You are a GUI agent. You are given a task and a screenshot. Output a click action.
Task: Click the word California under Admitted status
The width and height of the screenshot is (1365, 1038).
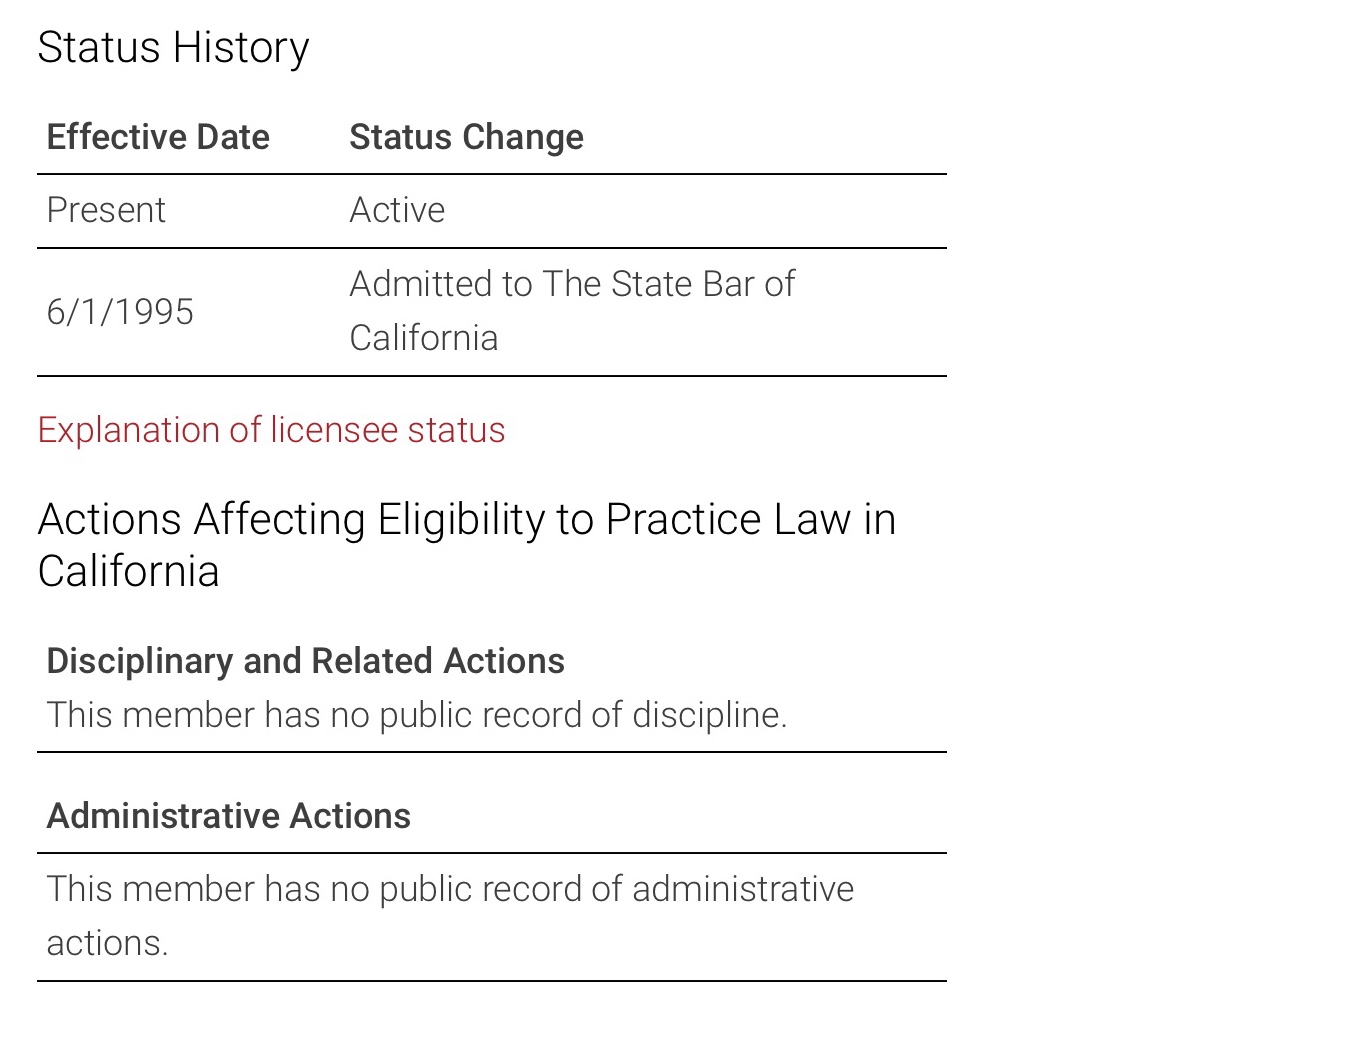pos(424,339)
